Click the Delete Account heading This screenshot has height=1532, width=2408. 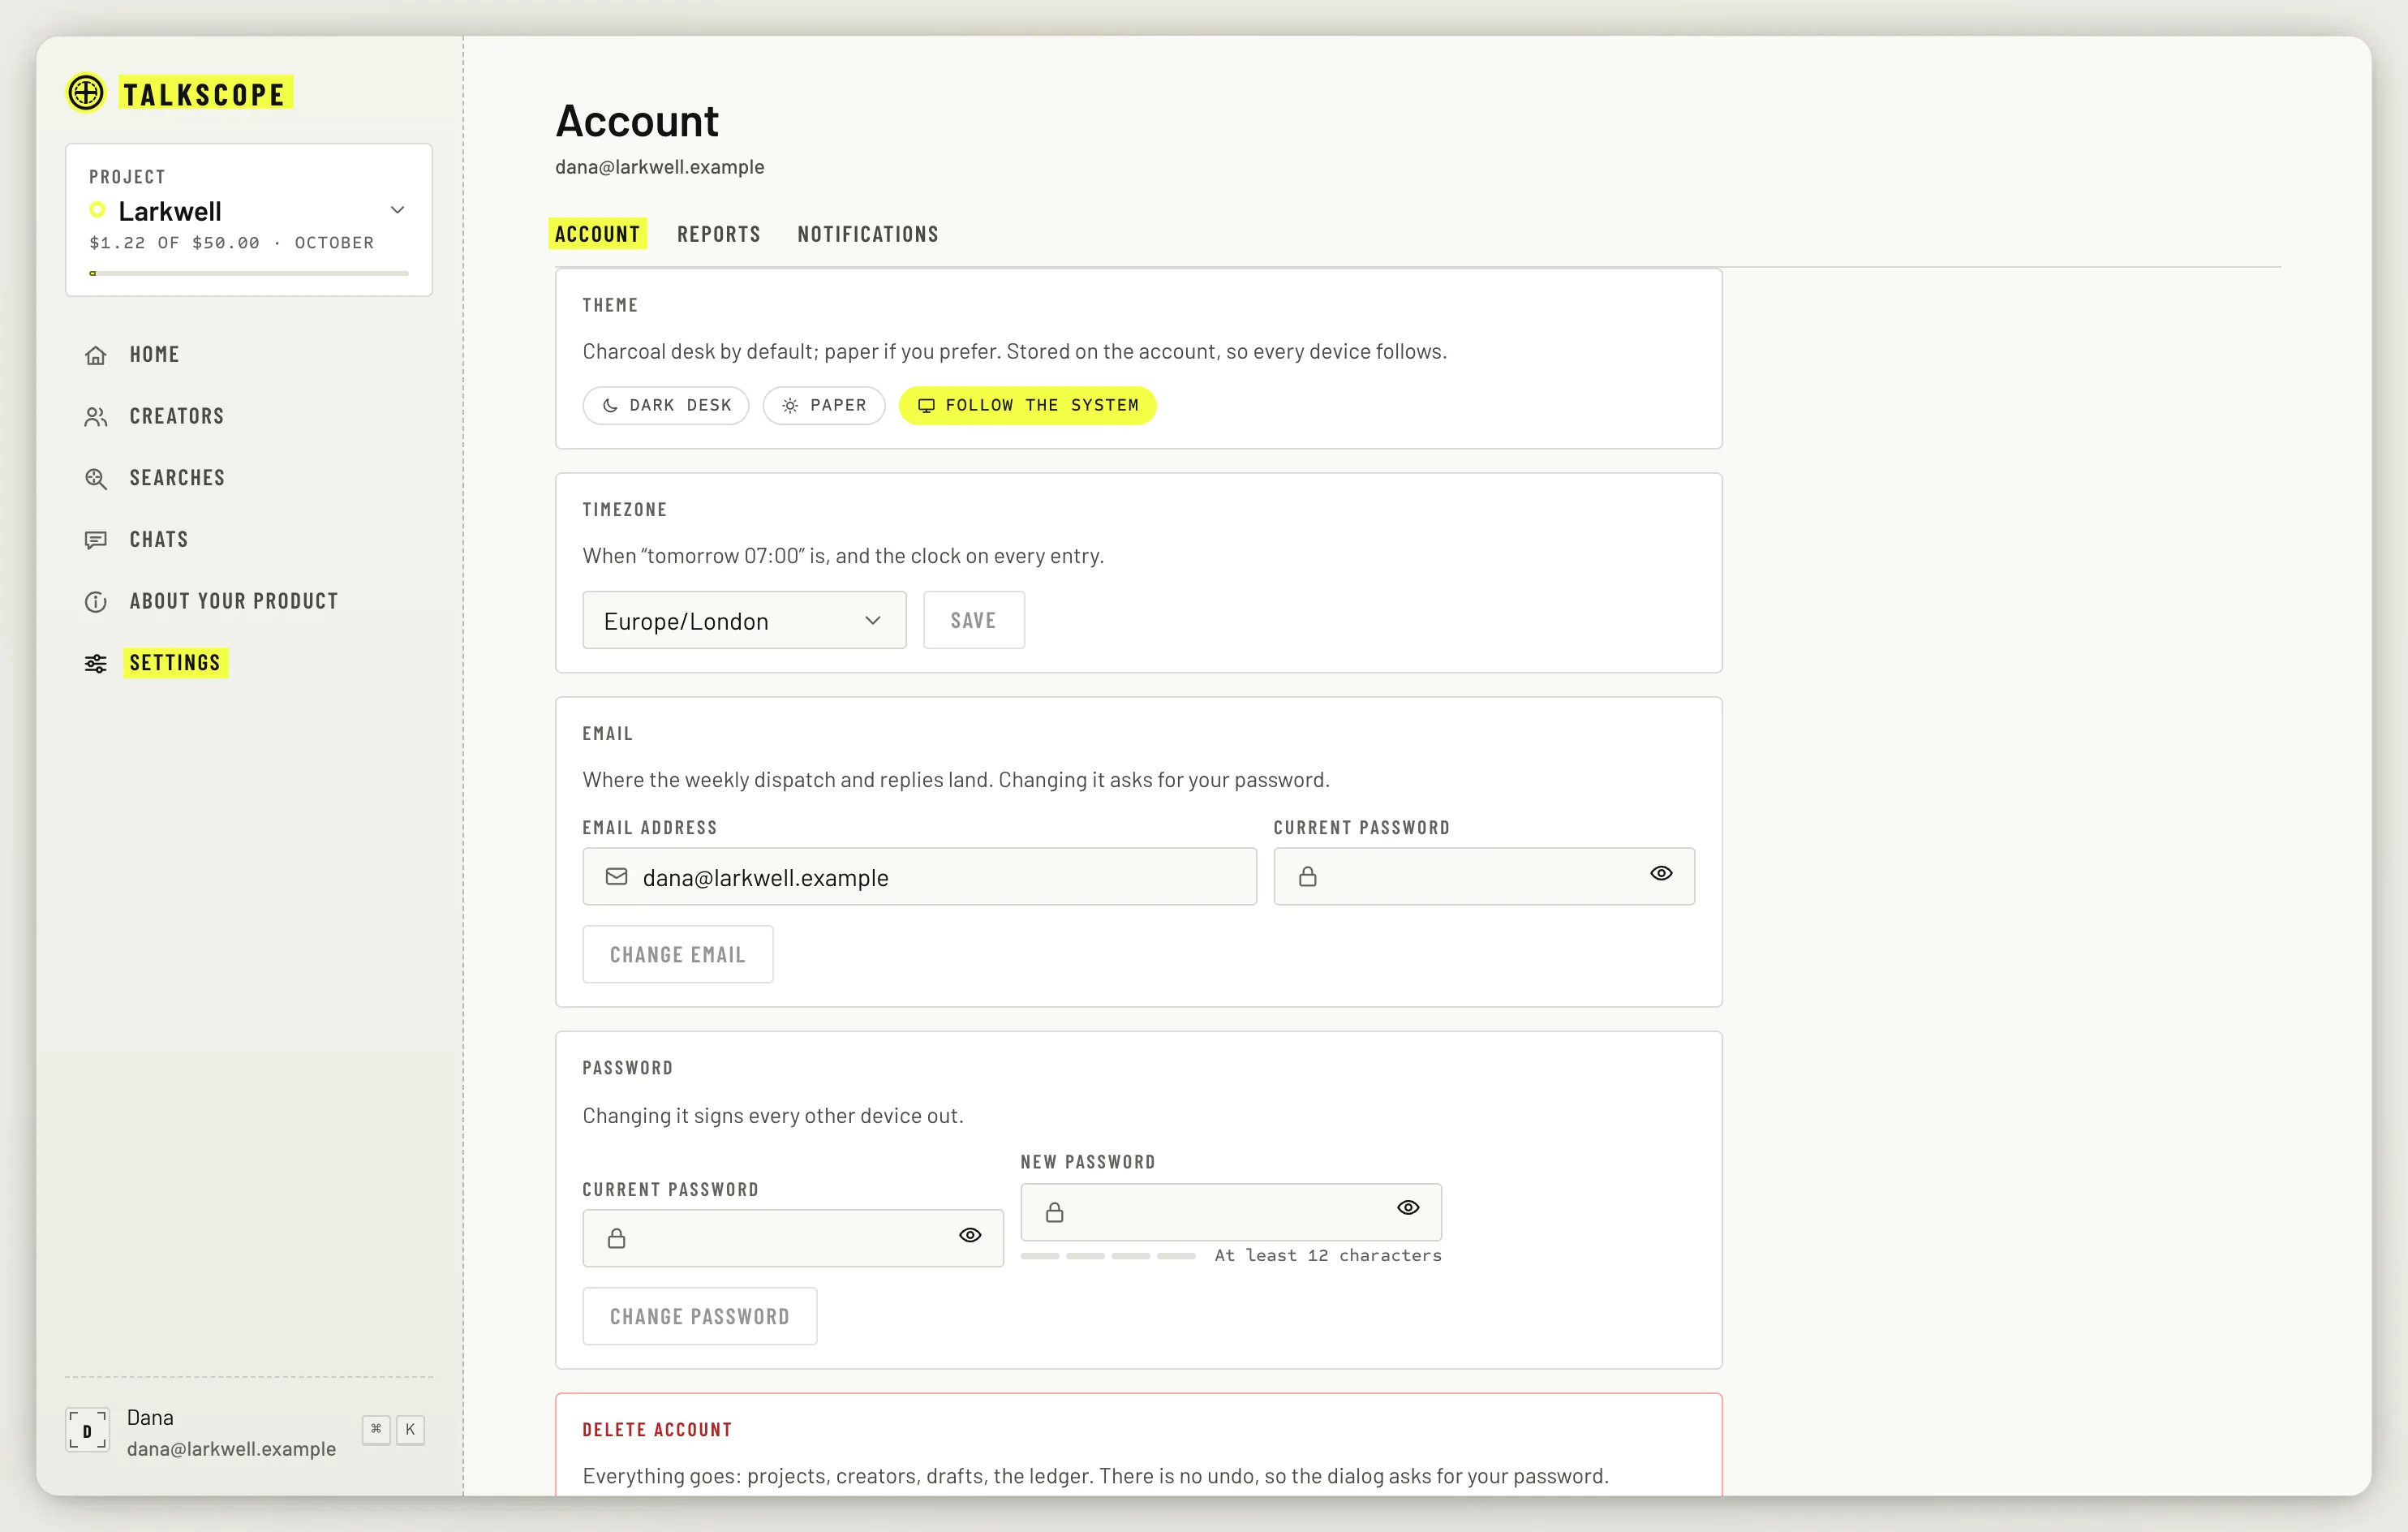tap(657, 1430)
